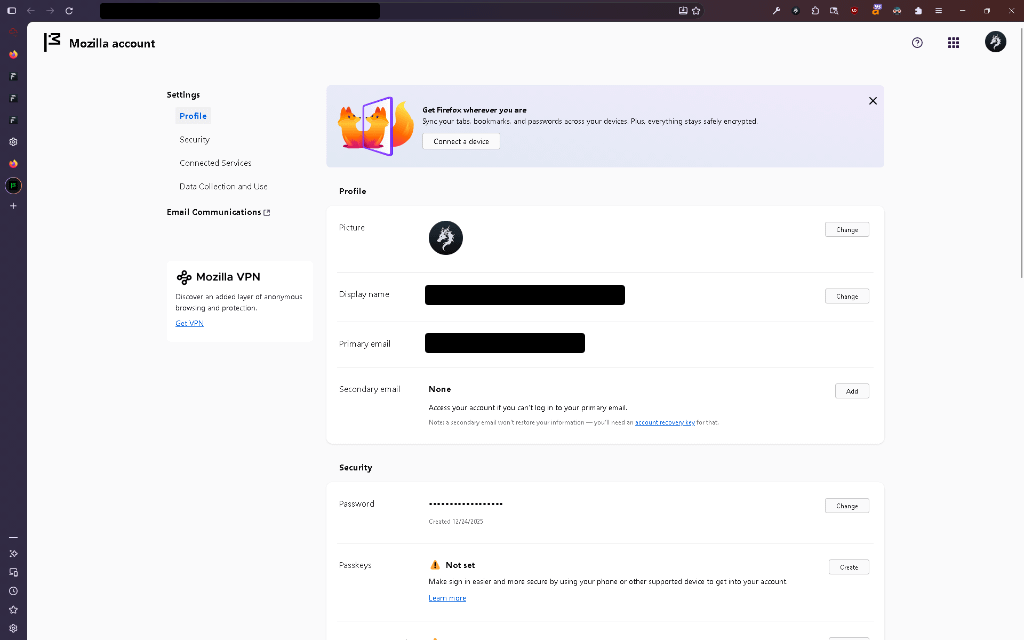Viewport: 1024px width, 640px height.
Task: Open the AI chatbot sparkle sidebar tool
Action: pos(13,553)
